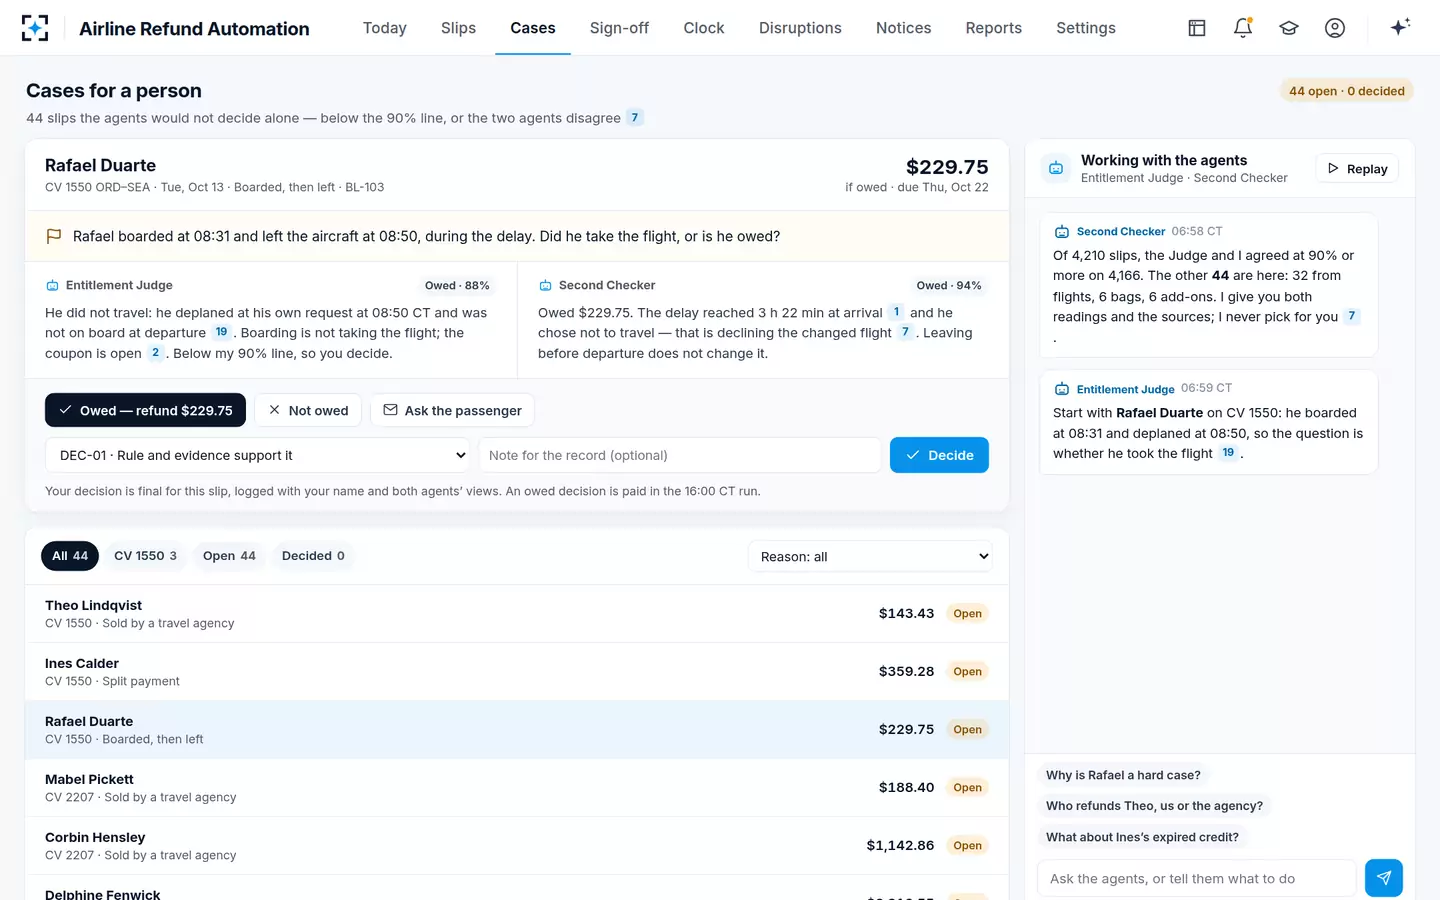Image resolution: width=1440 pixels, height=900 pixels.
Task: Ask 'What about Ines's expired credit?'
Action: coord(1142,837)
